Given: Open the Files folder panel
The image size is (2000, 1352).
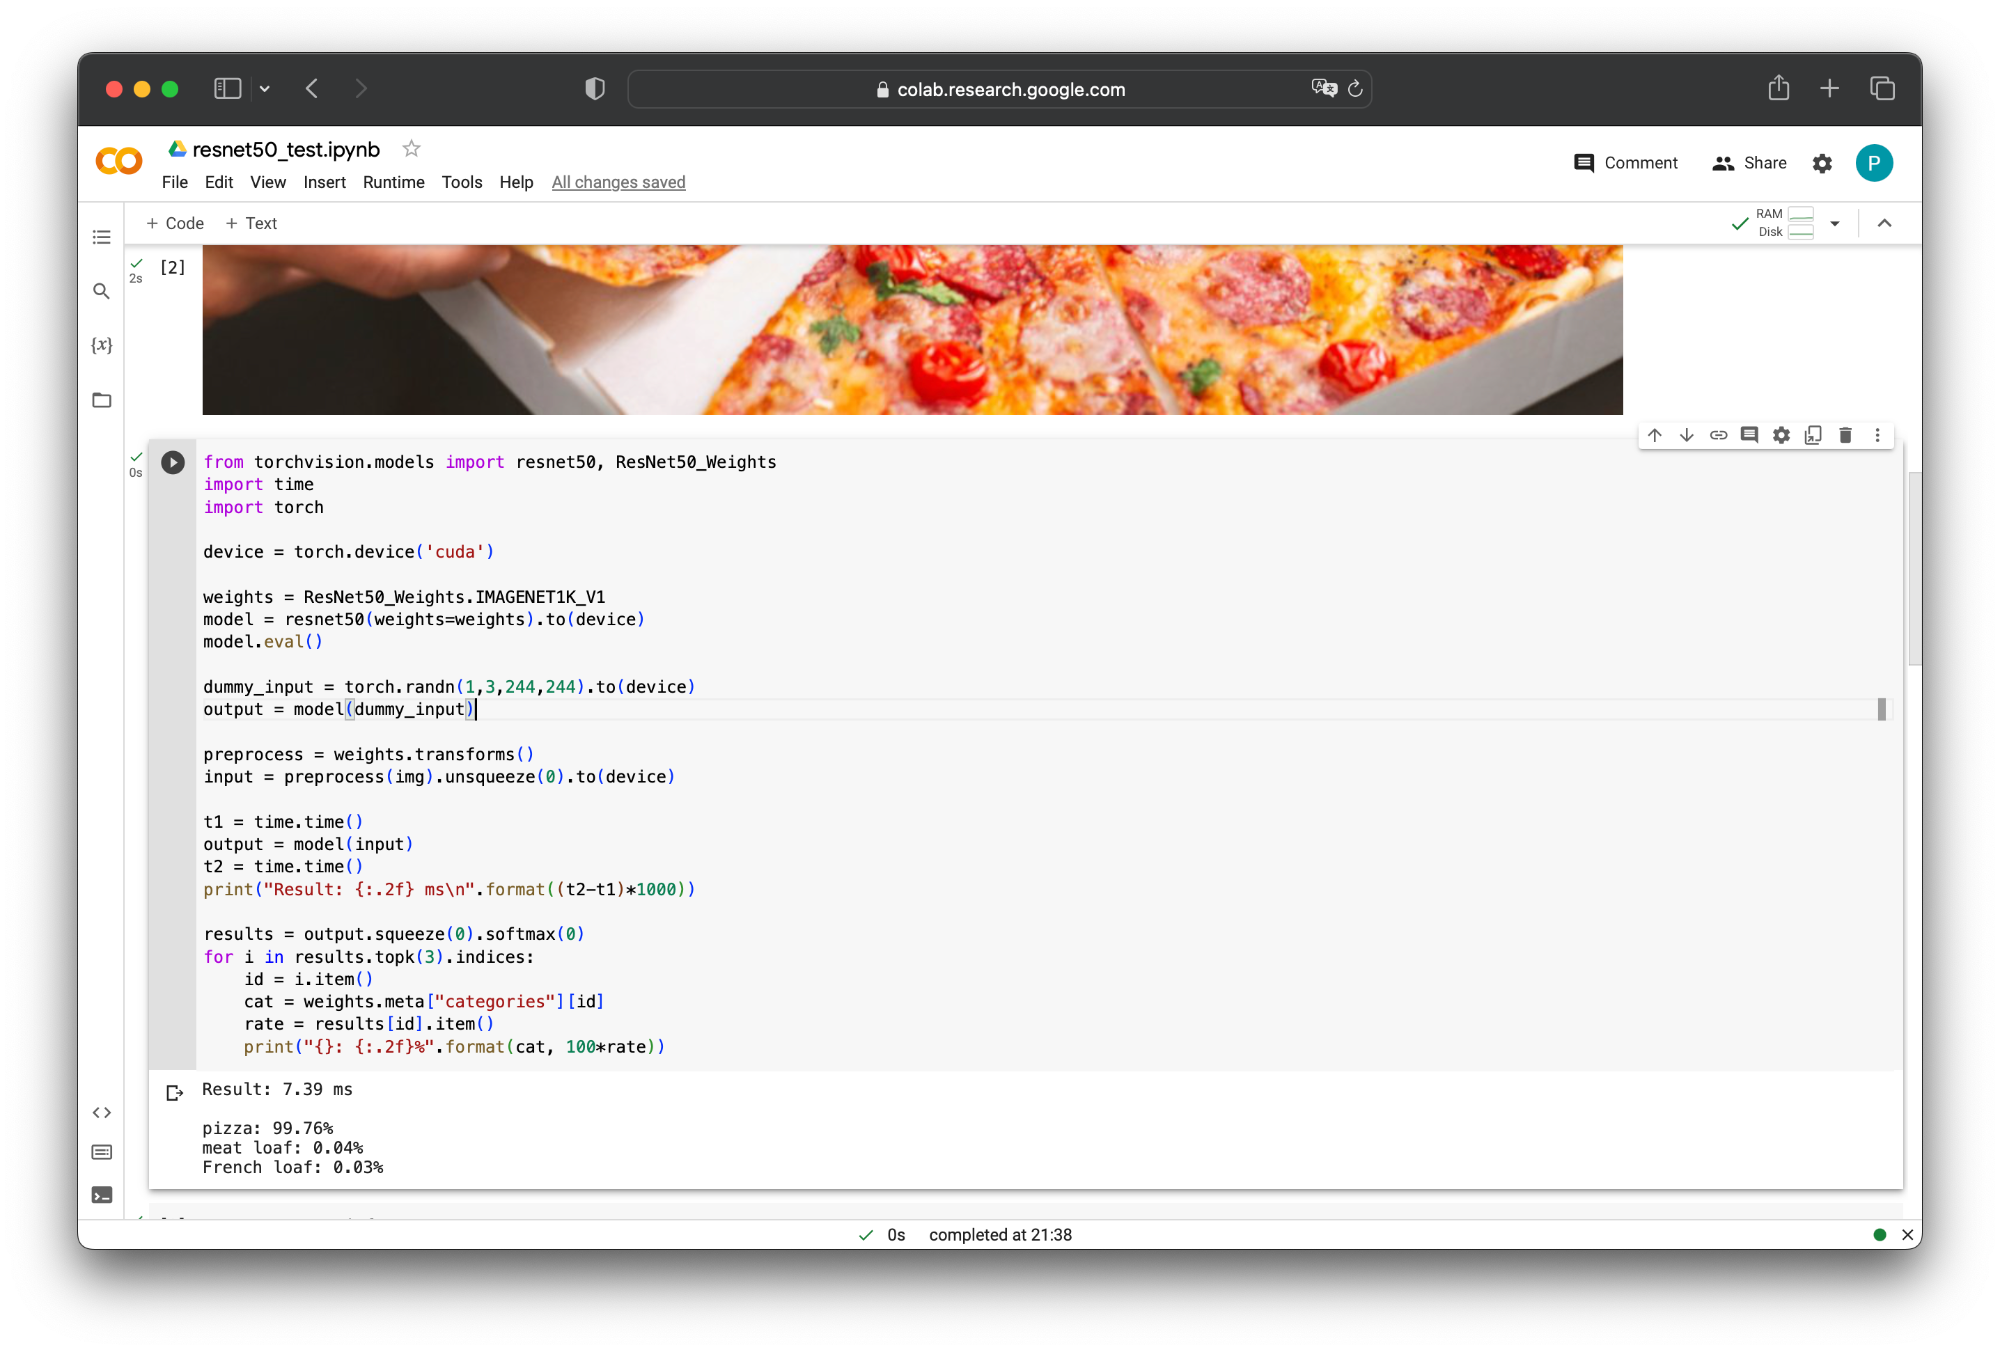Looking at the screenshot, I should tap(101, 400).
